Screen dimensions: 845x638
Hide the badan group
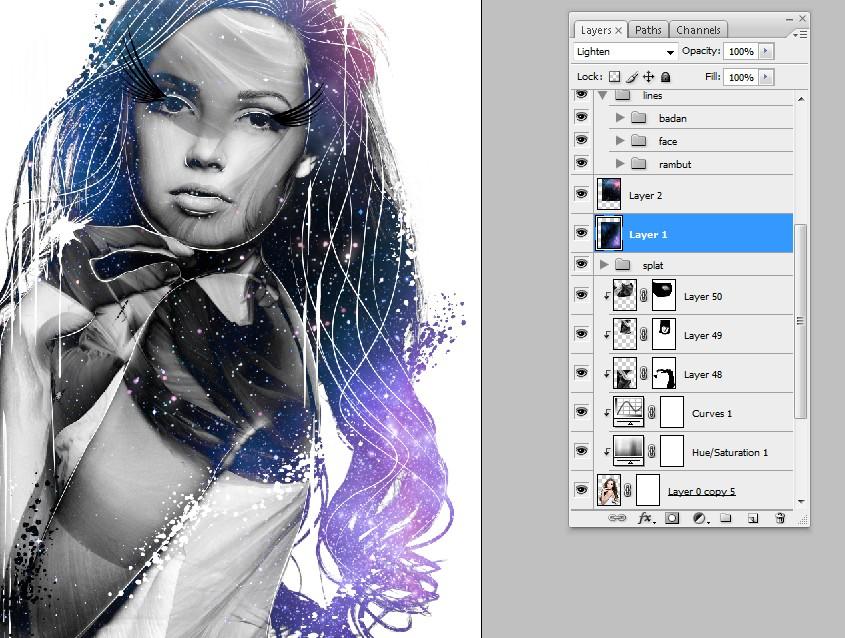pos(581,117)
